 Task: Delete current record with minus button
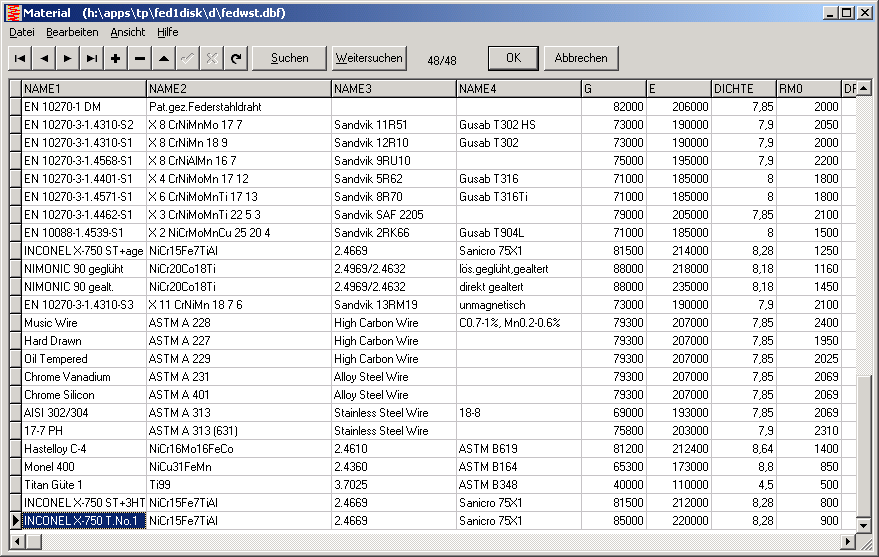point(140,58)
